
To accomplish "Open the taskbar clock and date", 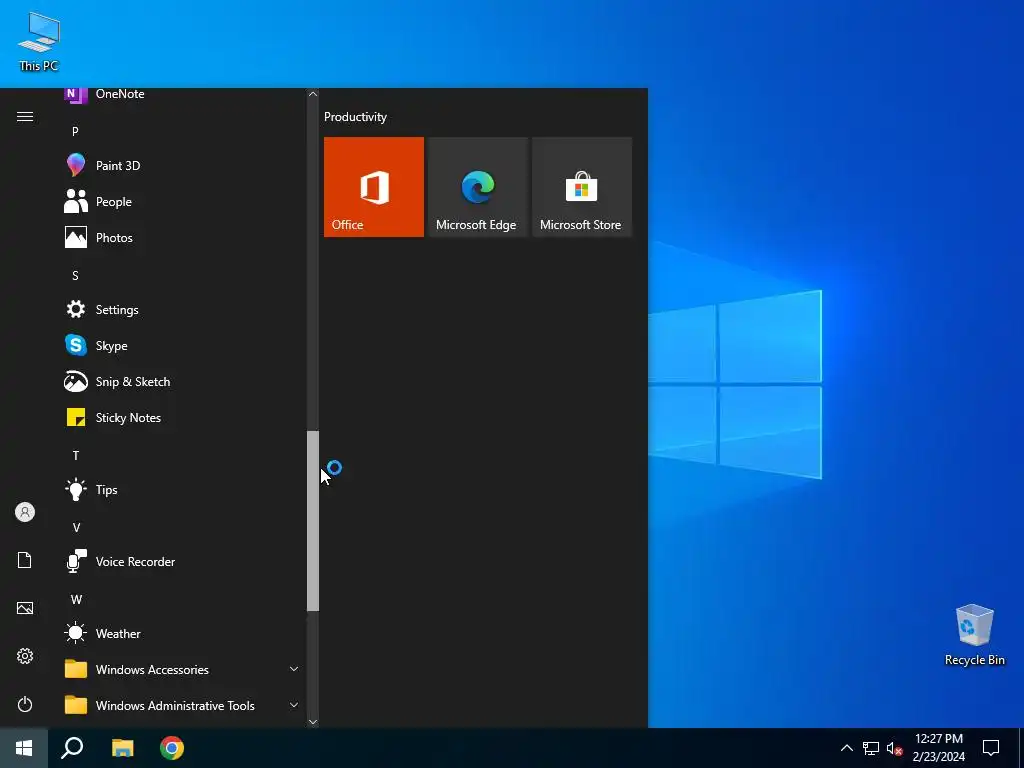I will click(x=938, y=748).
